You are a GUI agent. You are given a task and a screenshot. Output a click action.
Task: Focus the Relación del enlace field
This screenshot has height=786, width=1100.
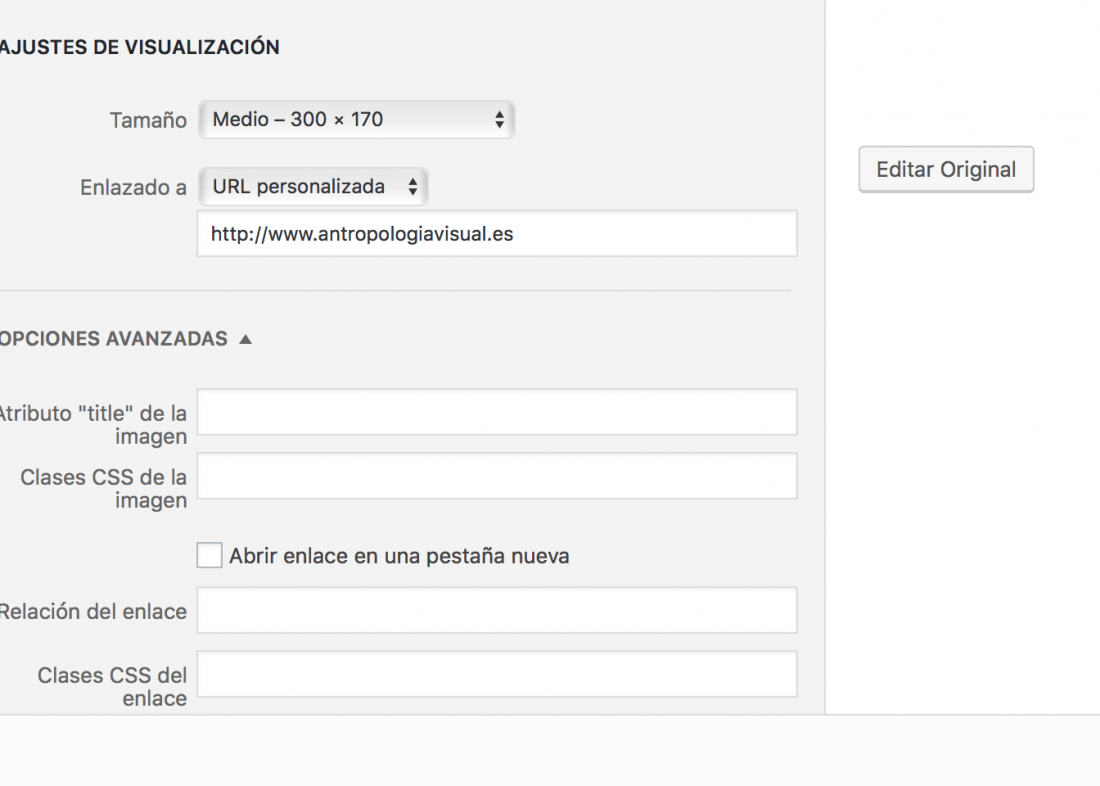point(497,610)
